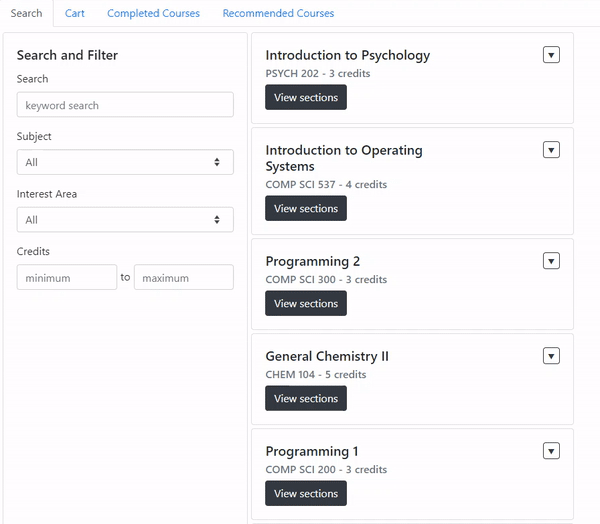
Task: Click the Search and Filter heading
Action: coord(67,55)
